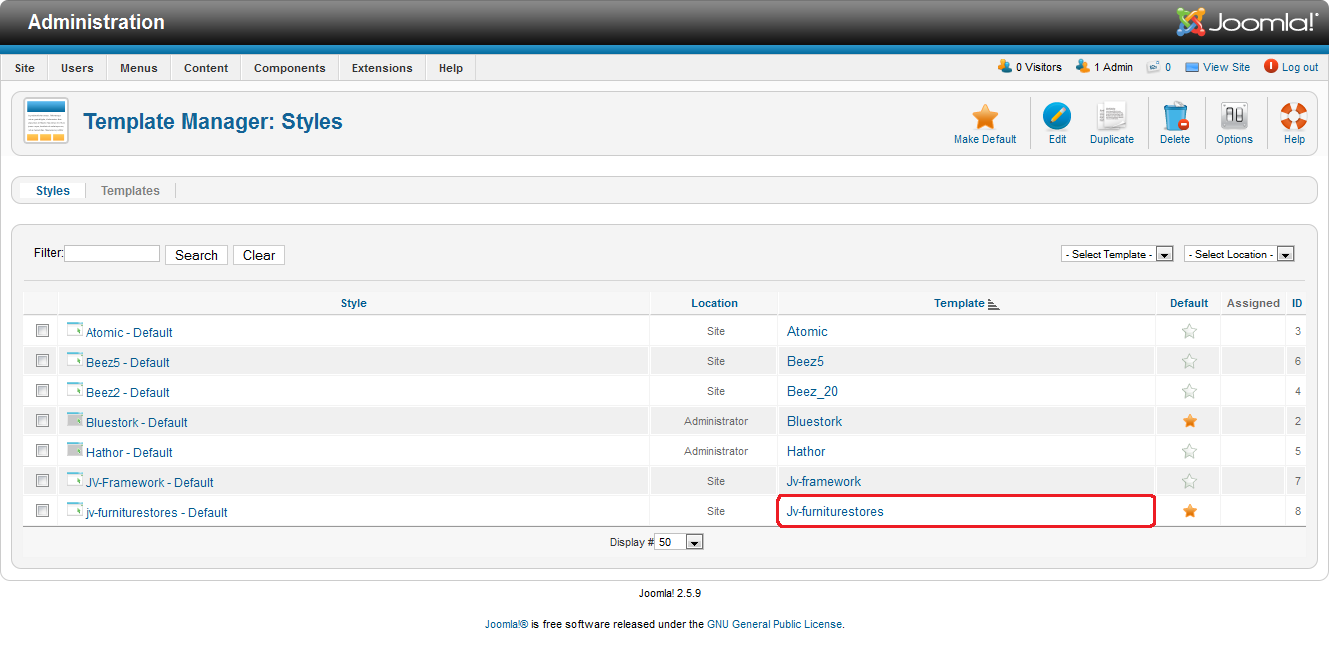1329x652 pixels.
Task: Open the Help menu in menubar
Action: [451, 68]
